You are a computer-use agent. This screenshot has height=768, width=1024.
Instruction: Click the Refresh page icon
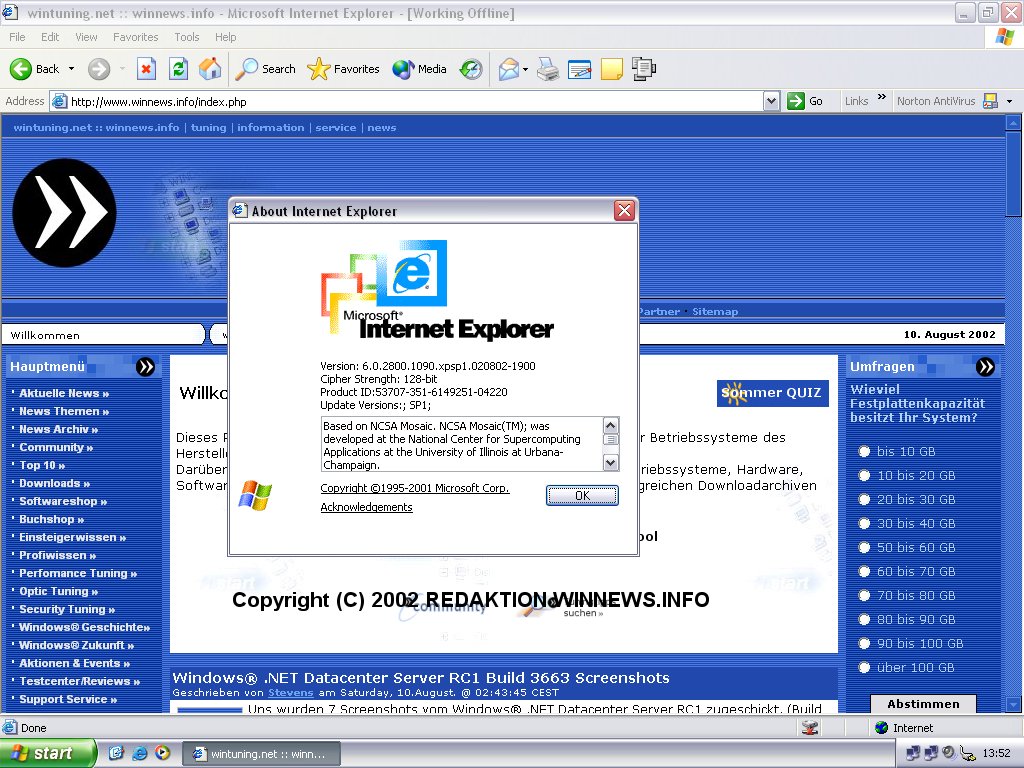(x=178, y=69)
